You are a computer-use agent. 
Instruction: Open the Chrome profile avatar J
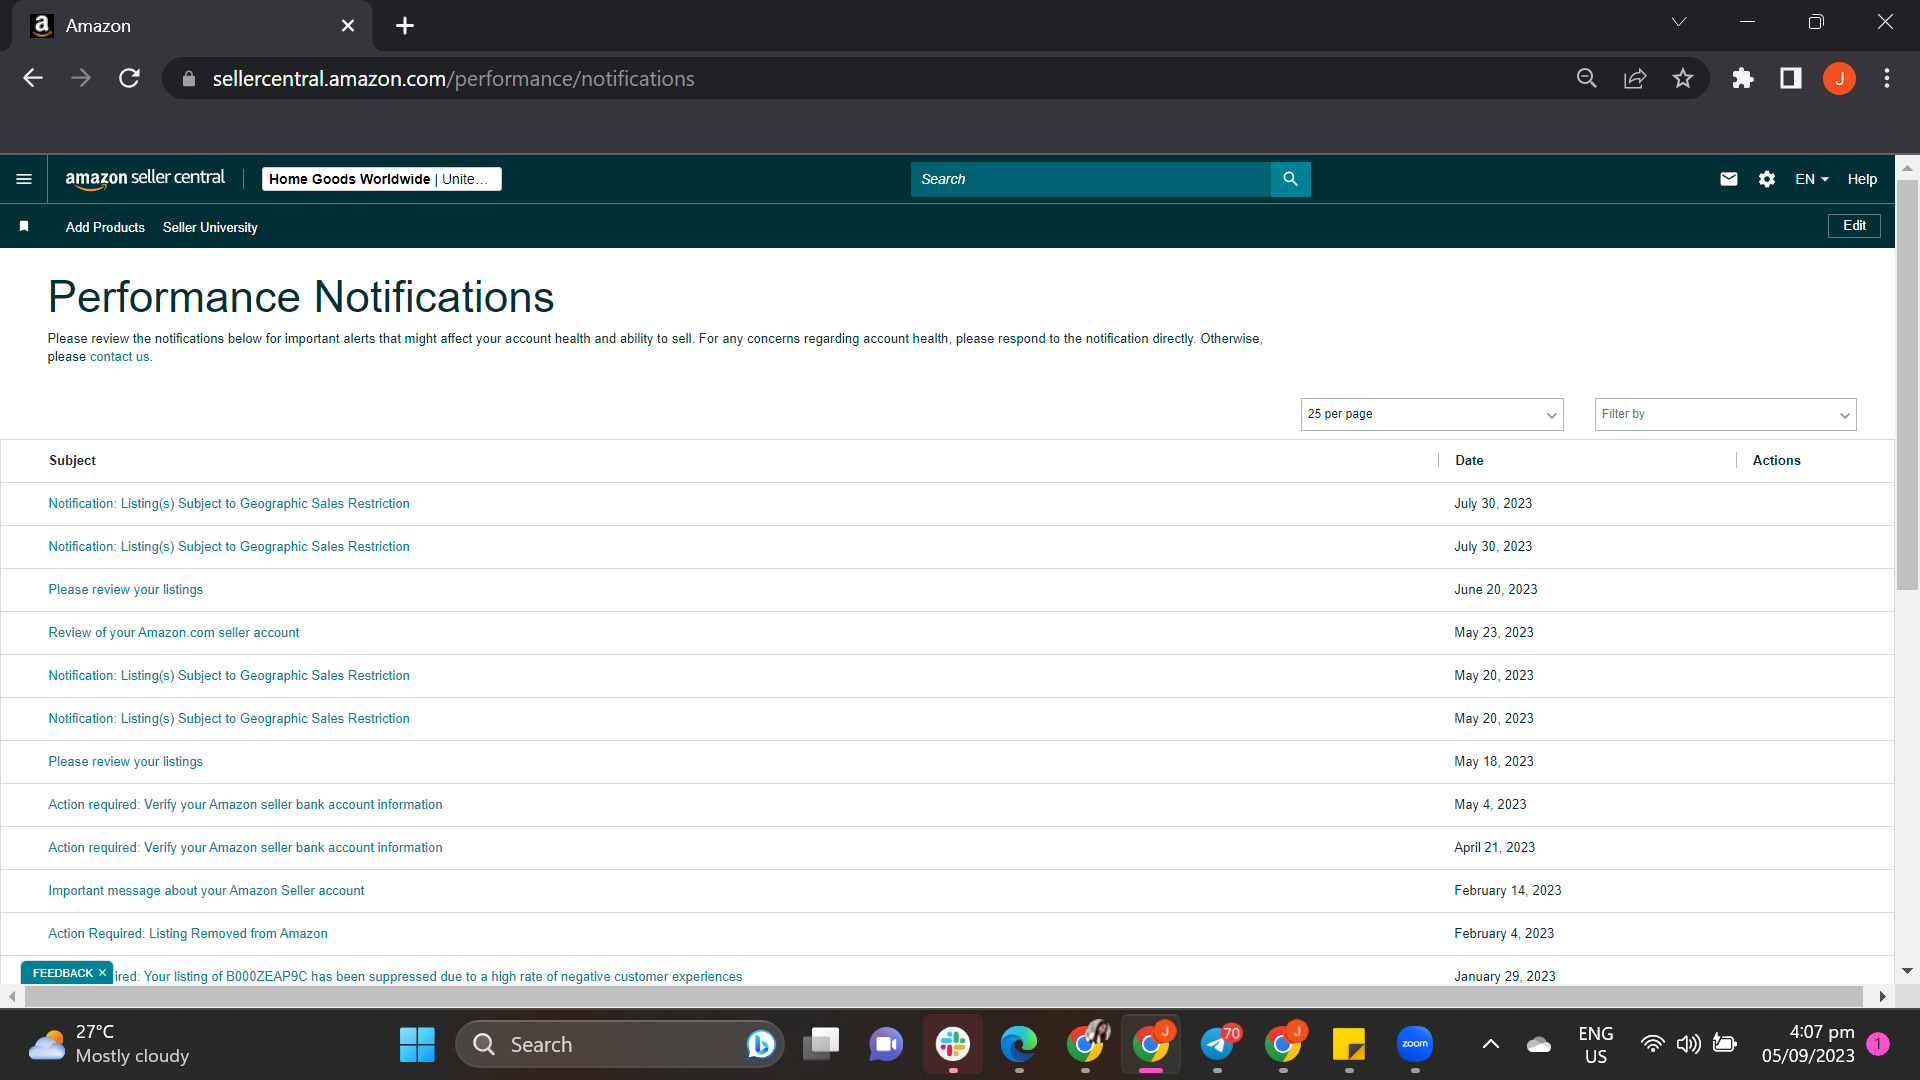pyautogui.click(x=1839, y=78)
